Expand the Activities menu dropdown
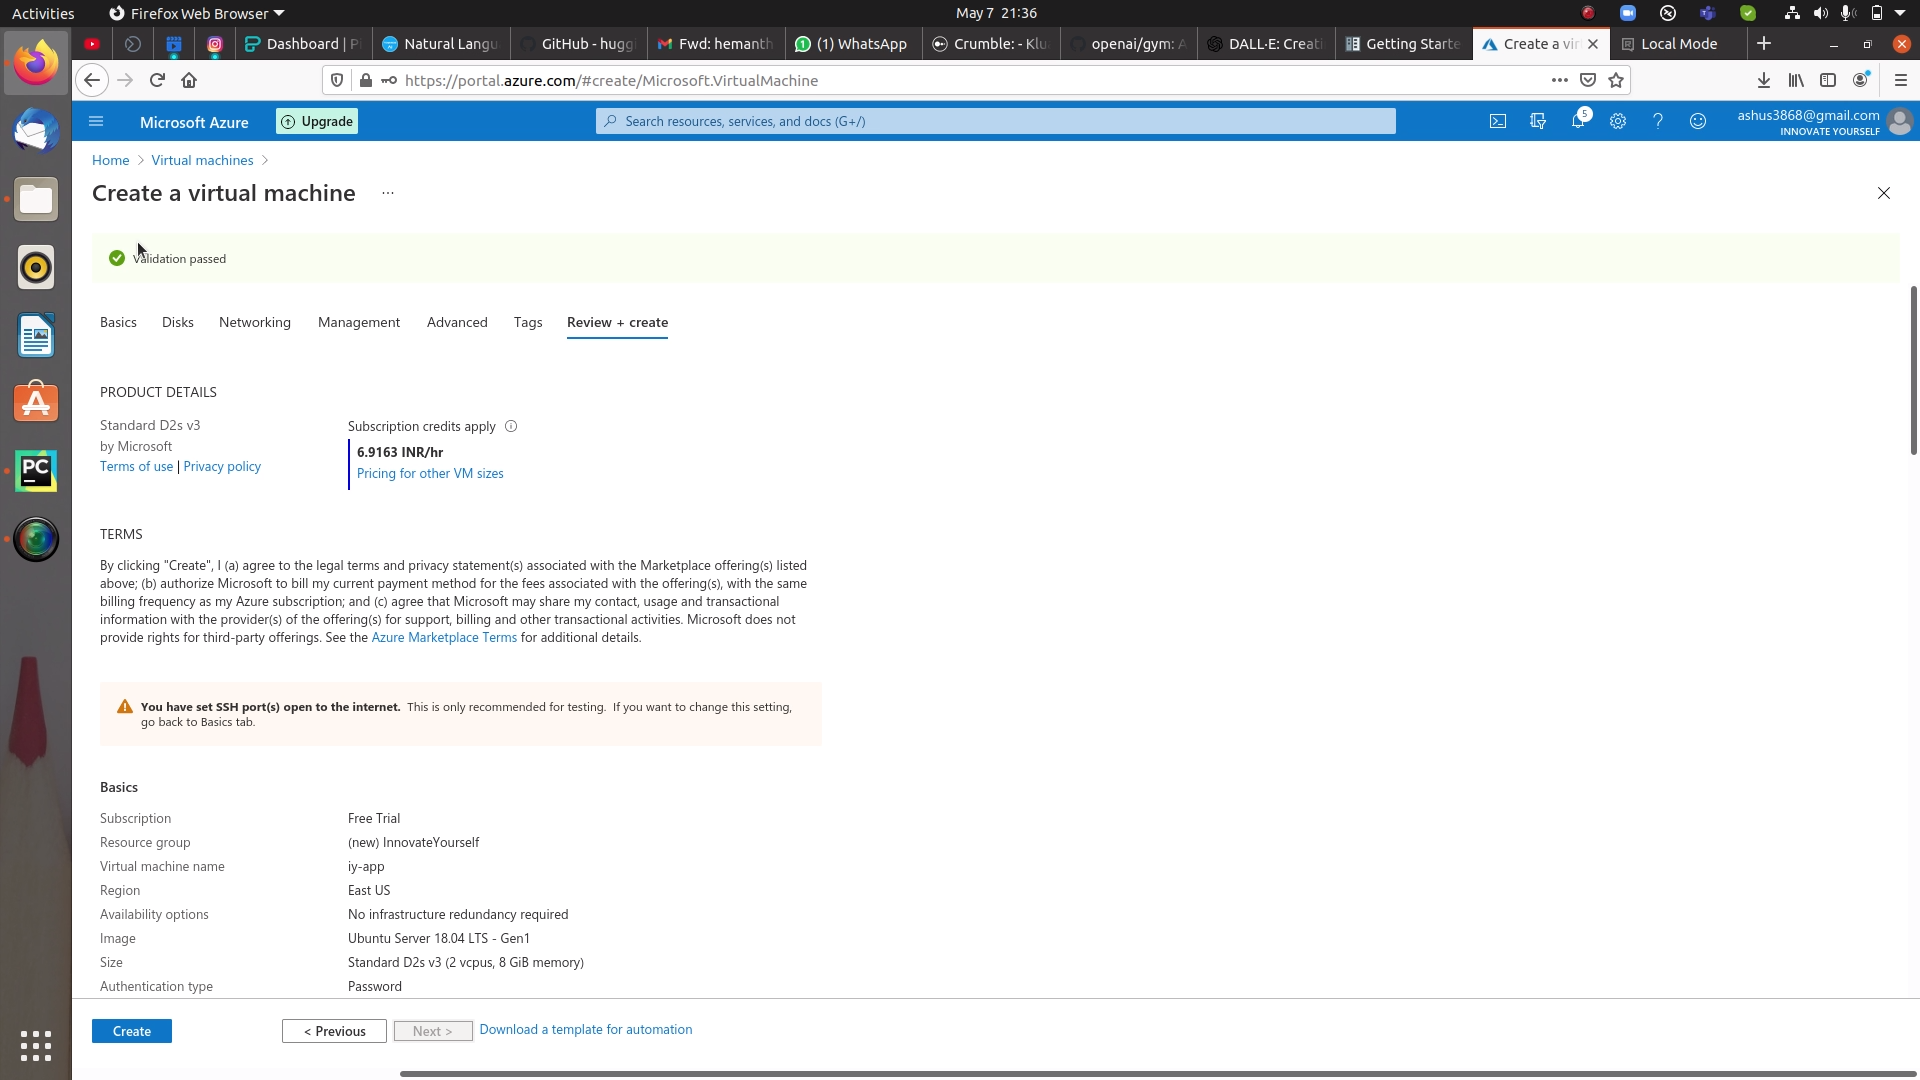 click(42, 13)
